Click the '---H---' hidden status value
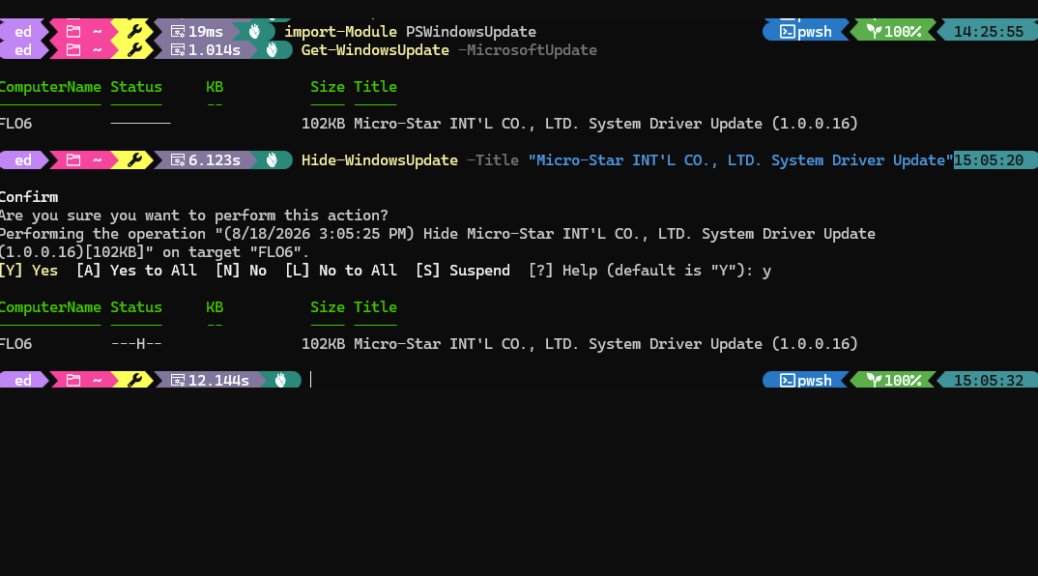 tap(136, 344)
